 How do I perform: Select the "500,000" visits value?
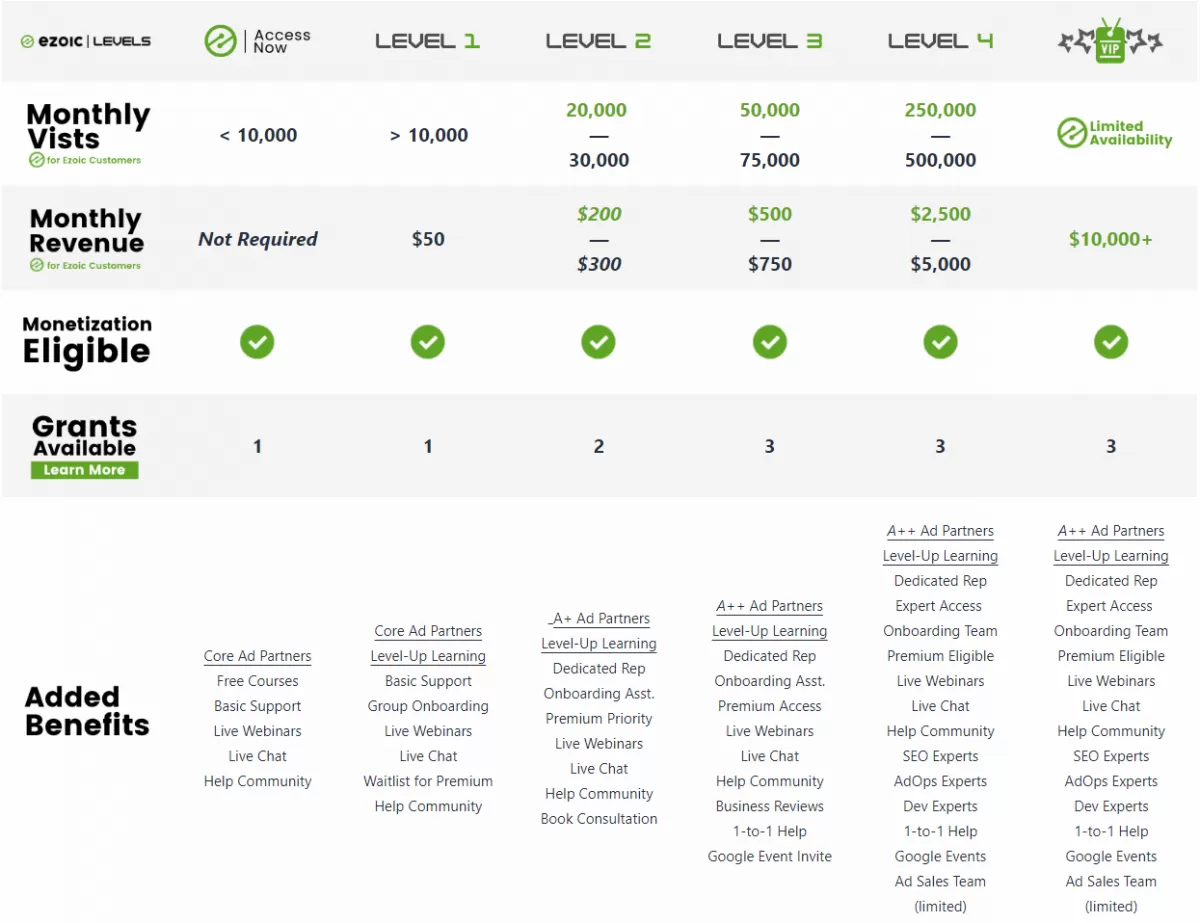(941, 160)
